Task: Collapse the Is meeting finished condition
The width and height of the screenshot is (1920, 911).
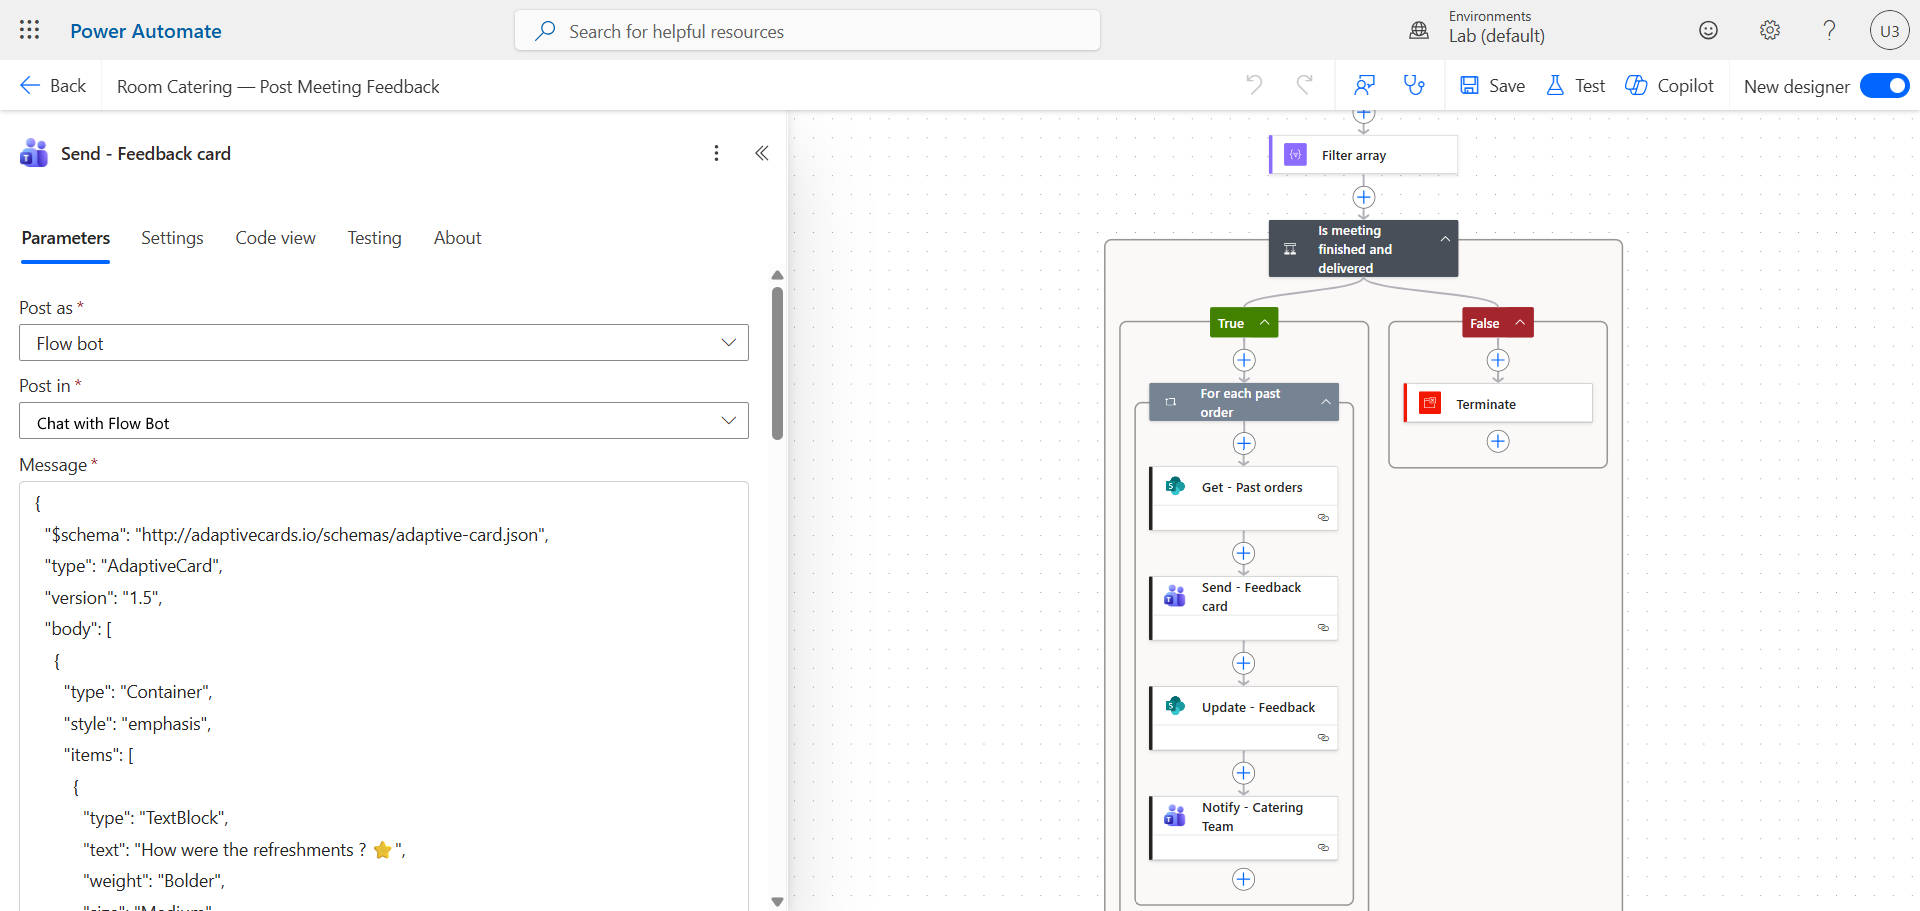Action: (x=1445, y=239)
